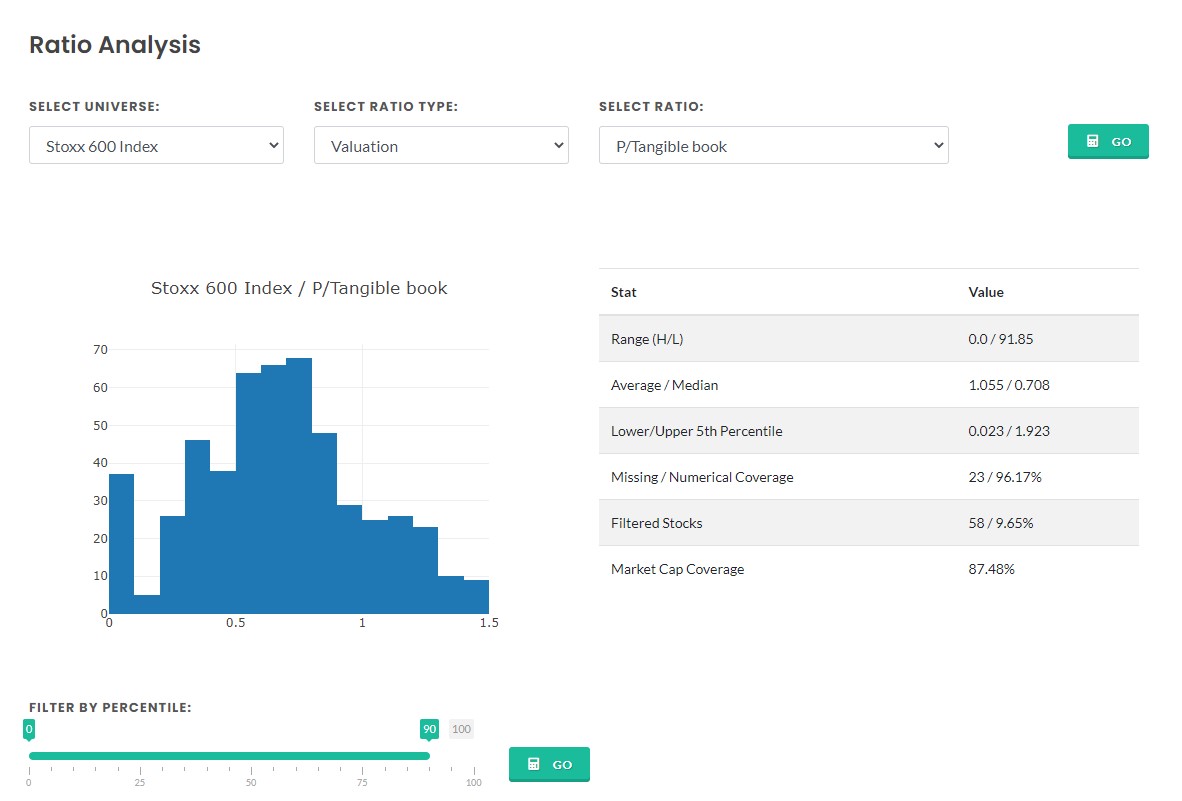Click the calculator icon on the top GO button

(x=1095, y=141)
